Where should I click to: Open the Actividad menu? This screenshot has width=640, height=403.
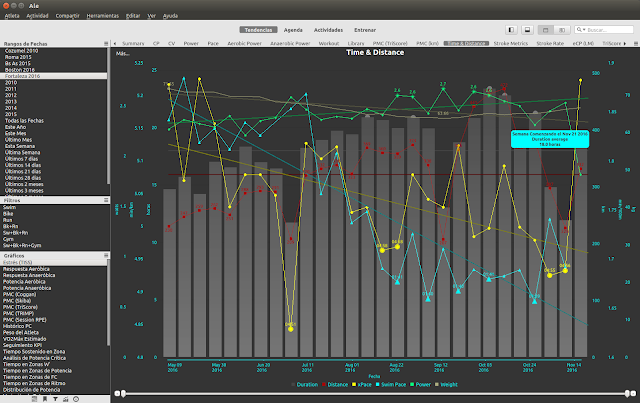click(38, 16)
